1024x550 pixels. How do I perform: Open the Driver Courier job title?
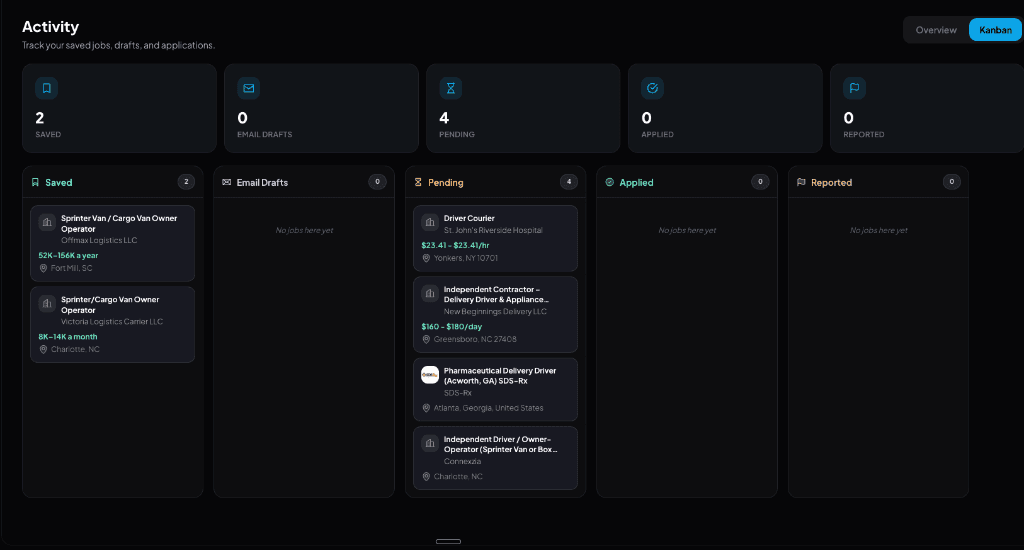tap(469, 218)
